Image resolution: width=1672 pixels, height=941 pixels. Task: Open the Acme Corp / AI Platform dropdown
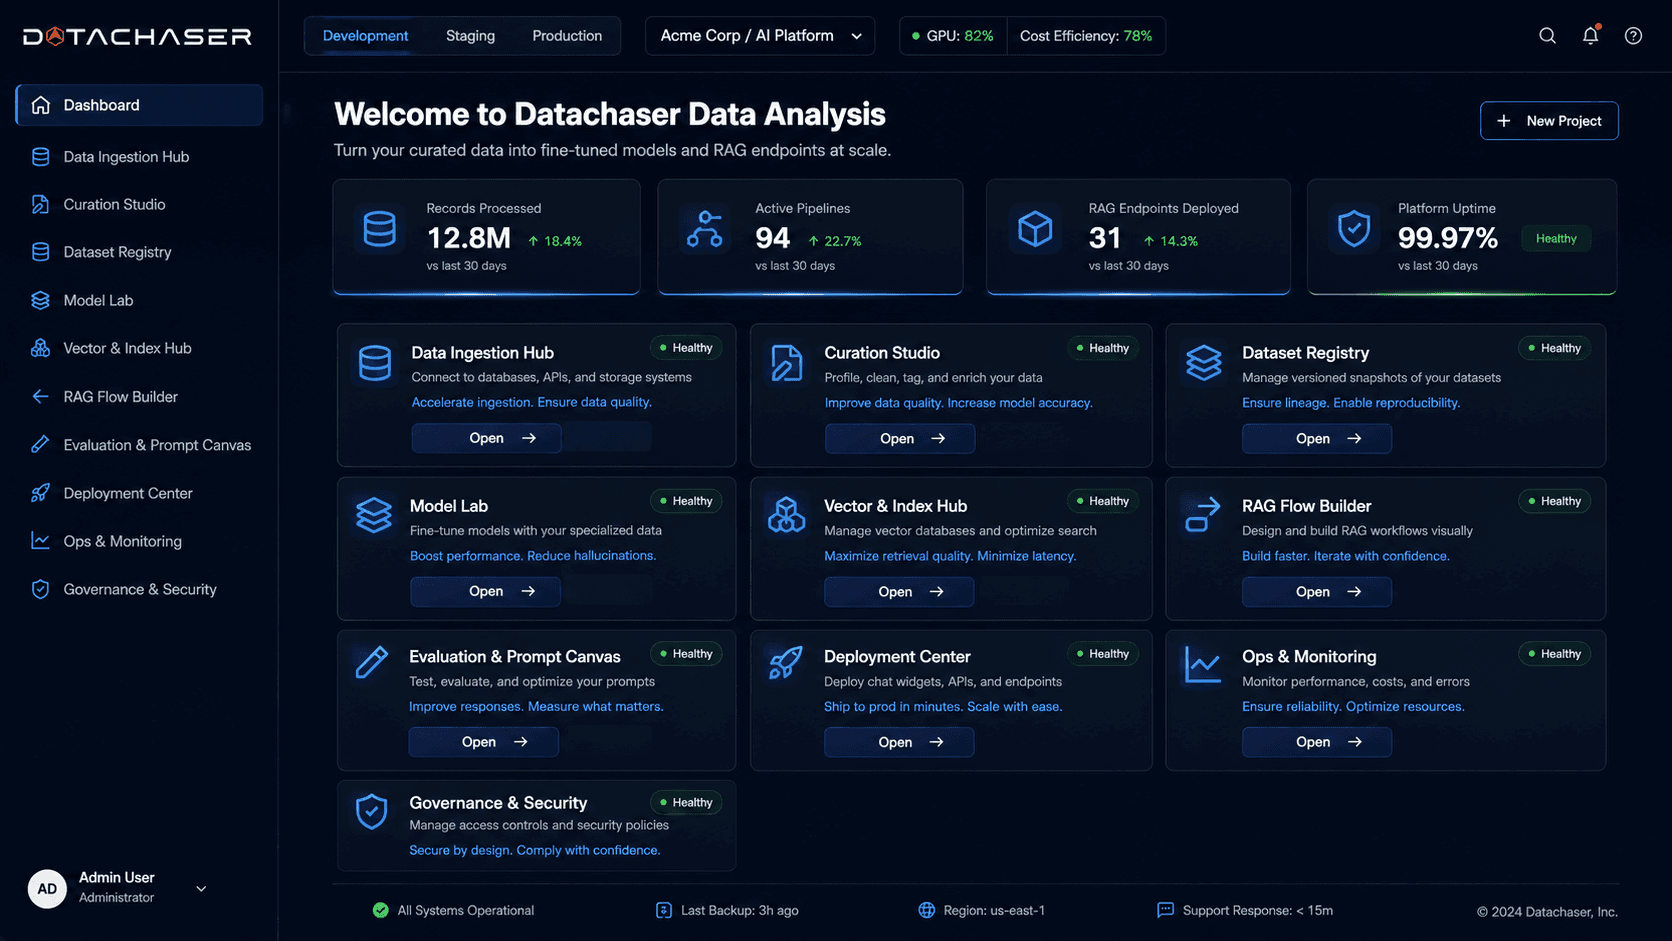[760, 36]
